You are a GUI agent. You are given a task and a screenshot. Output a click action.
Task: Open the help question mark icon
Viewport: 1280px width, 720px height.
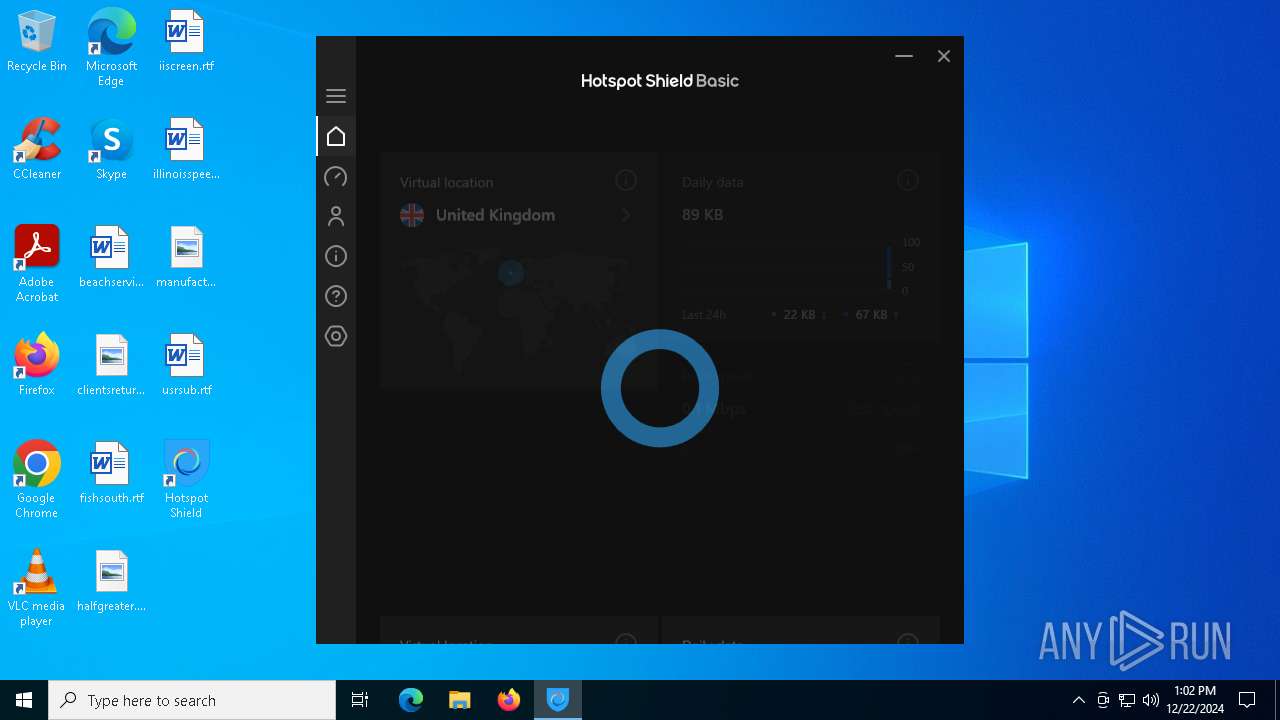pyautogui.click(x=336, y=296)
